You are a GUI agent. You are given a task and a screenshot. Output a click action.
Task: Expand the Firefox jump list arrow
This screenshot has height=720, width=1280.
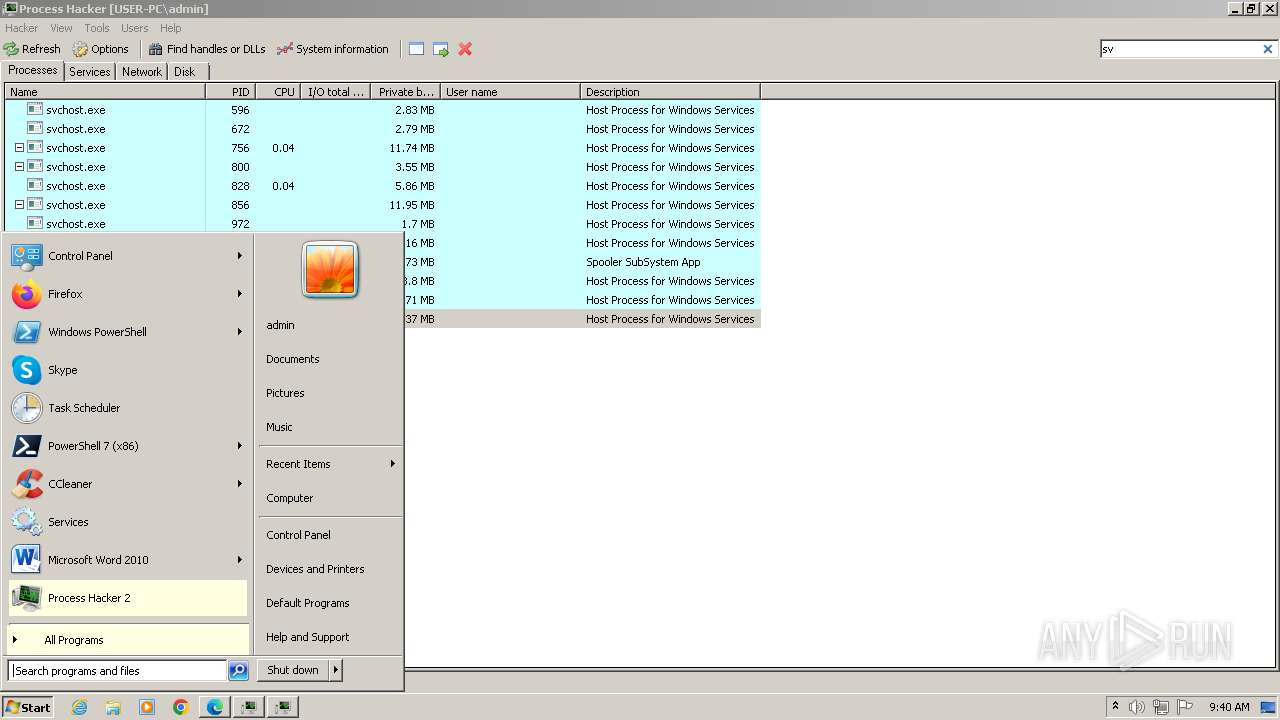pos(240,294)
